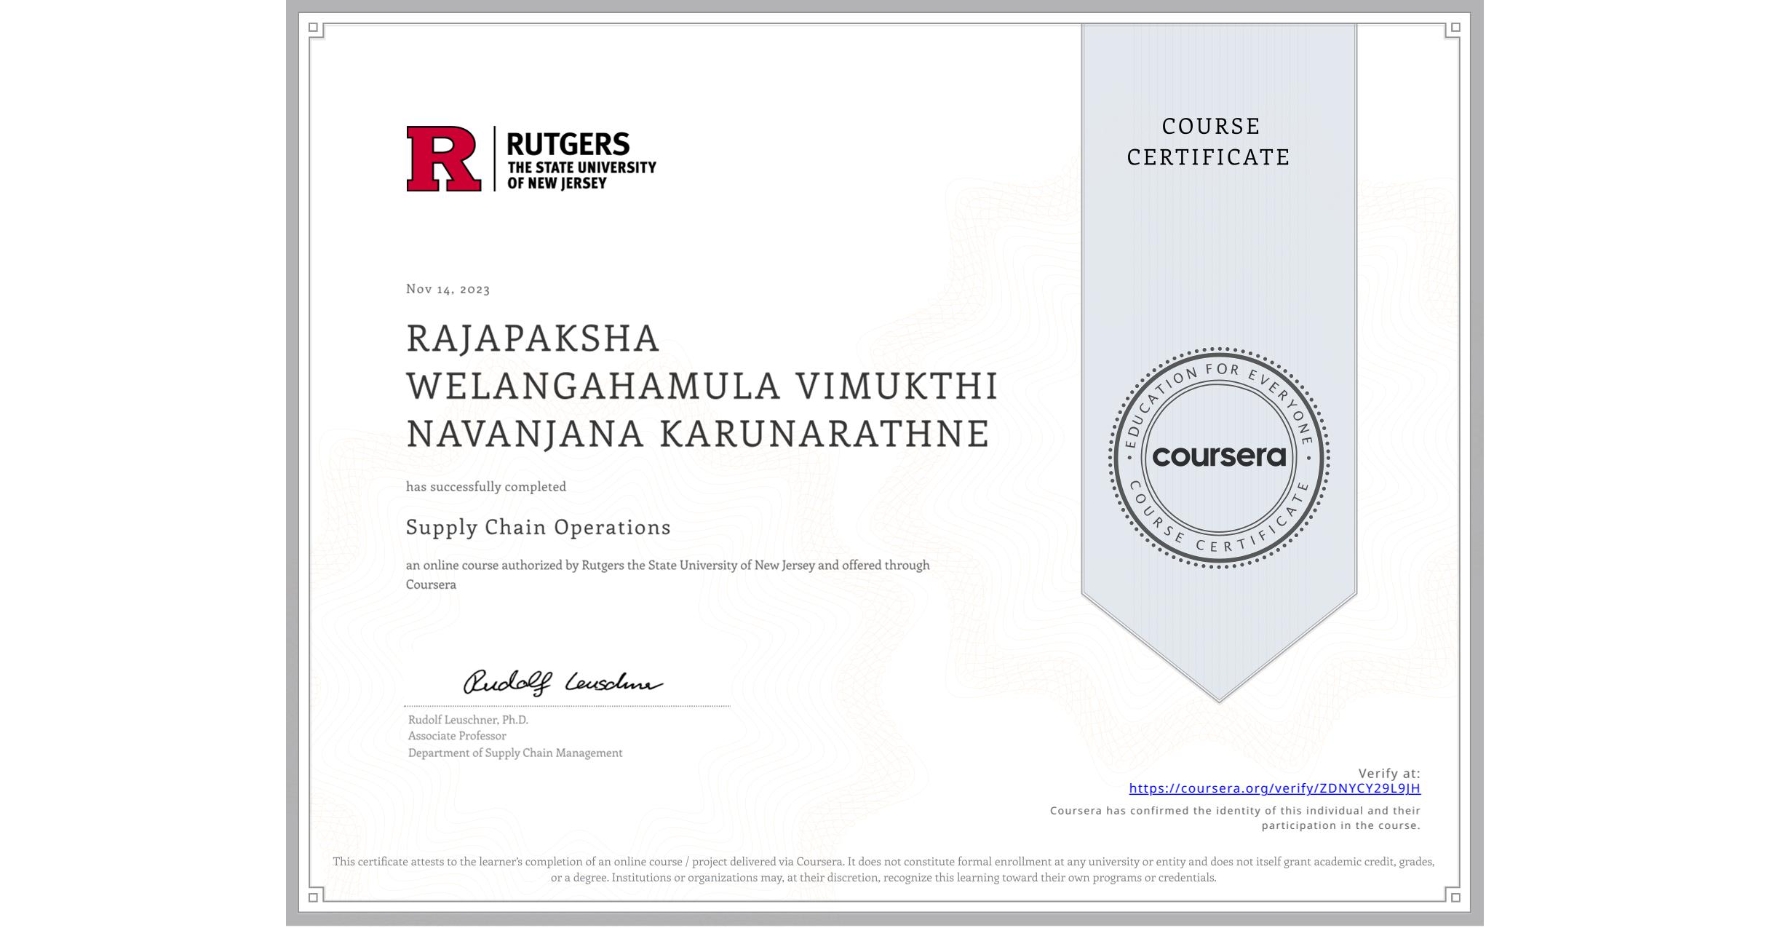Click the 'RUTGERS' wordmark text
The height and width of the screenshot is (928, 1772).
(x=568, y=144)
